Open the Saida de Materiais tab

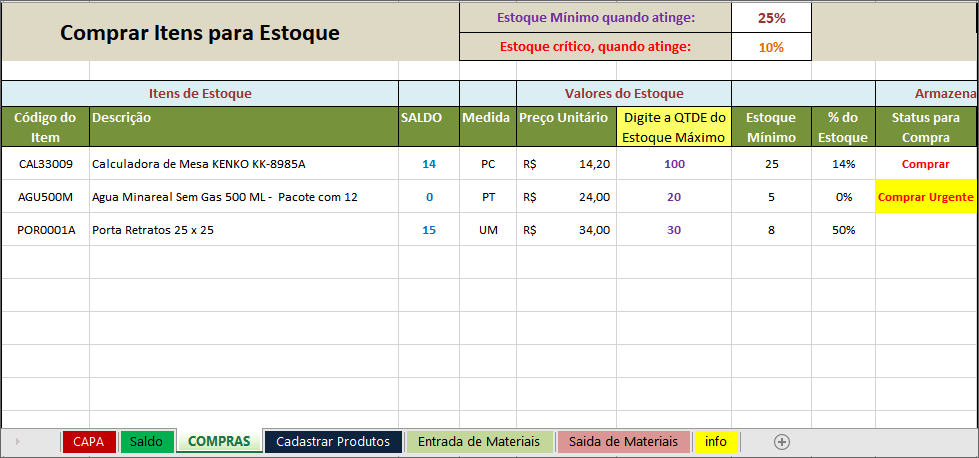623,442
